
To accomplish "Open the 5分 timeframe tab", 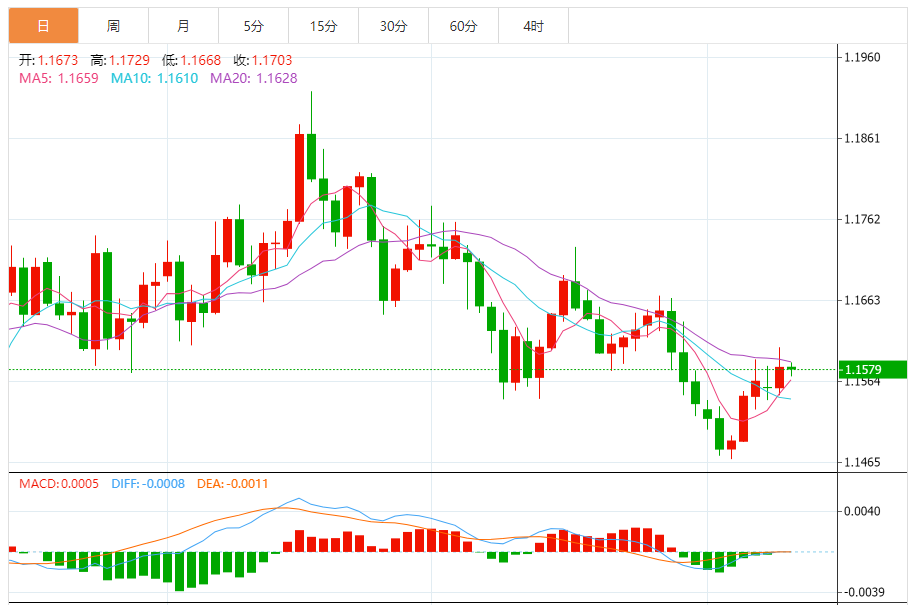I will tap(253, 26).
